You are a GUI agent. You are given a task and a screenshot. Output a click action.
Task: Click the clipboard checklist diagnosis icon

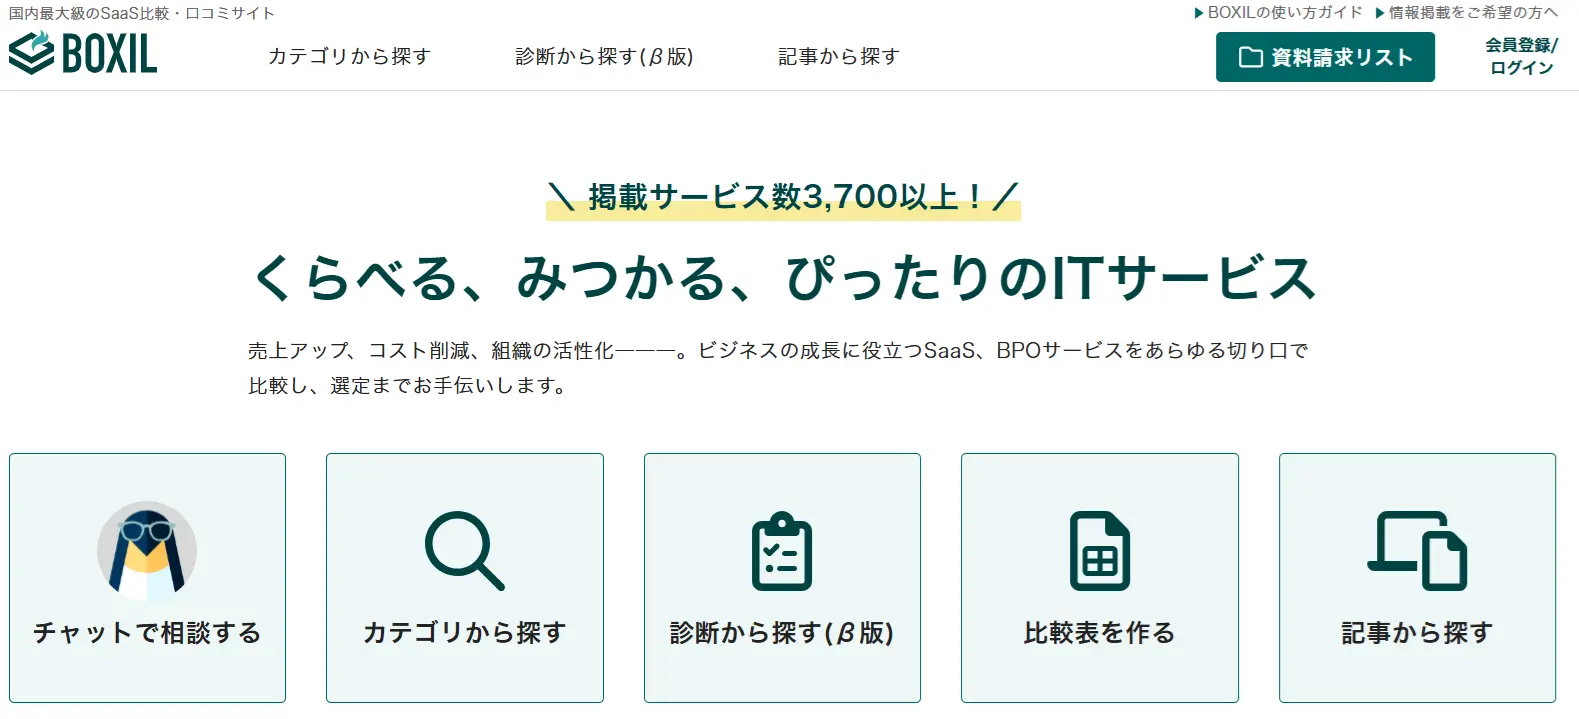point(782,551)
